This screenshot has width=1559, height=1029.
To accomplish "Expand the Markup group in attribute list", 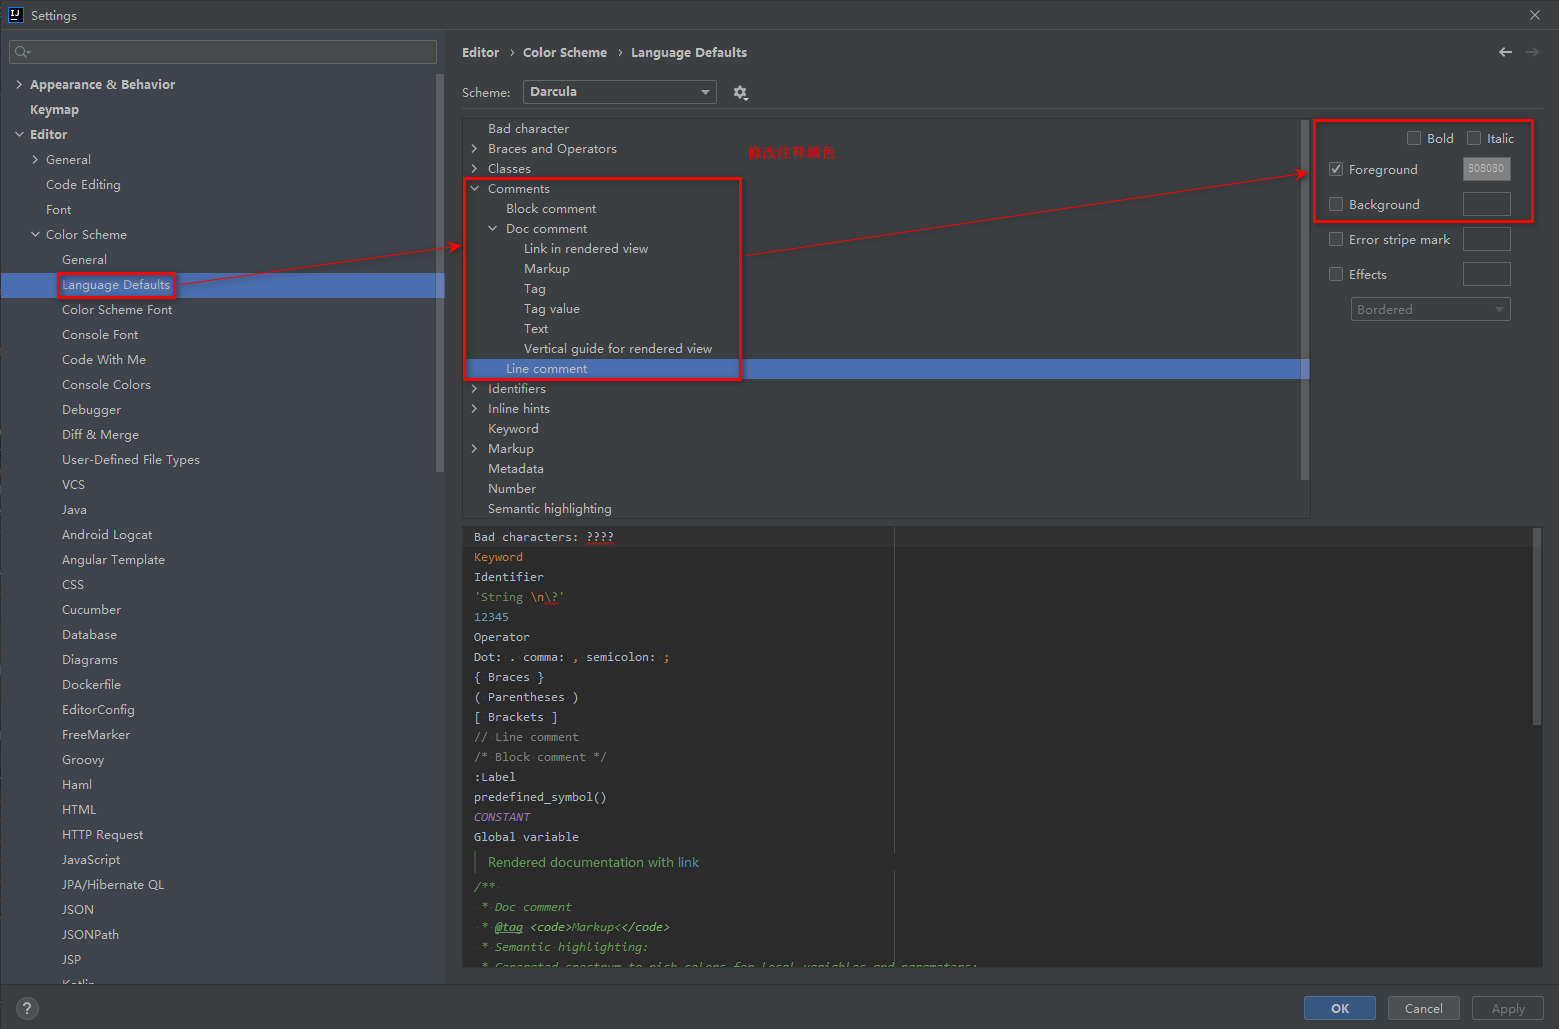I will 475,449.
